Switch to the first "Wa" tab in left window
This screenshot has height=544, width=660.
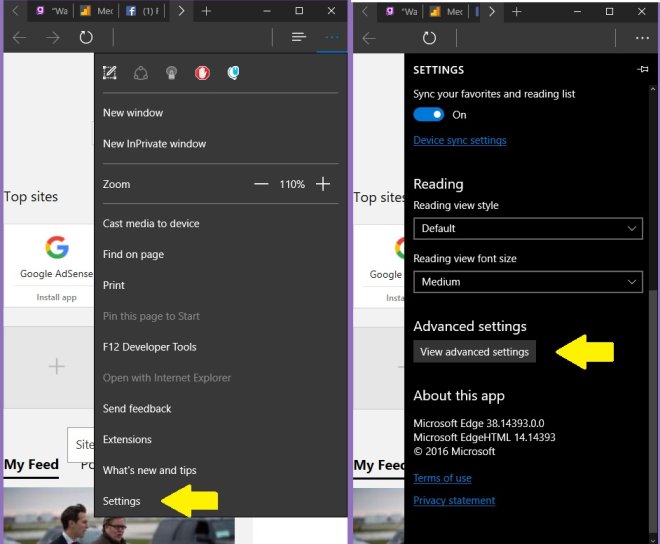point(53,11)
